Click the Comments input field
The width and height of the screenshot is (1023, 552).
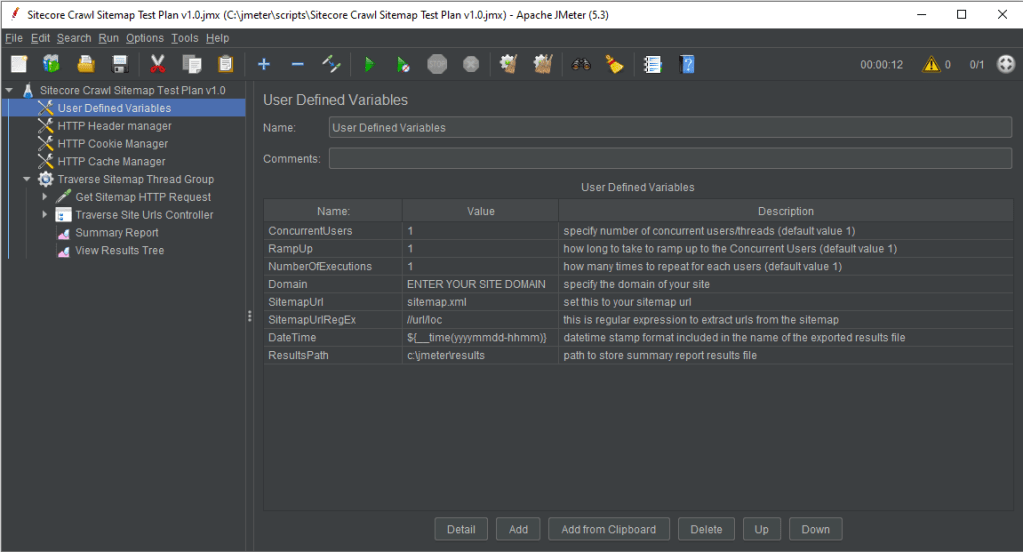point(670,159)
